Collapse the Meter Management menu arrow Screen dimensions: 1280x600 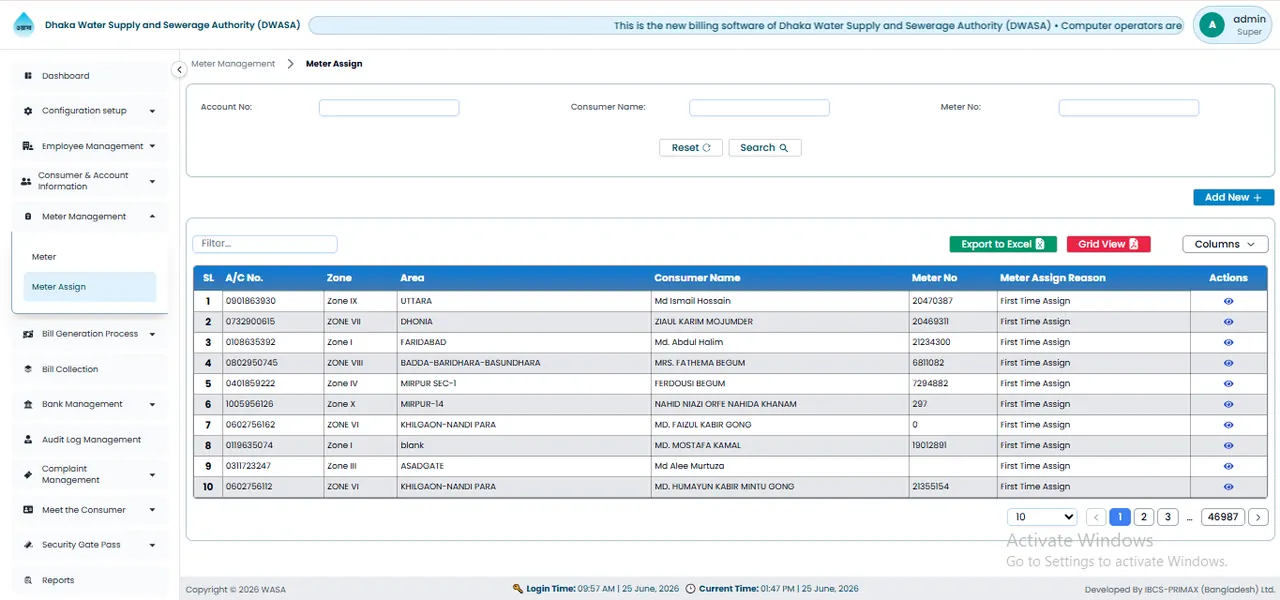[x=152, y=217]
